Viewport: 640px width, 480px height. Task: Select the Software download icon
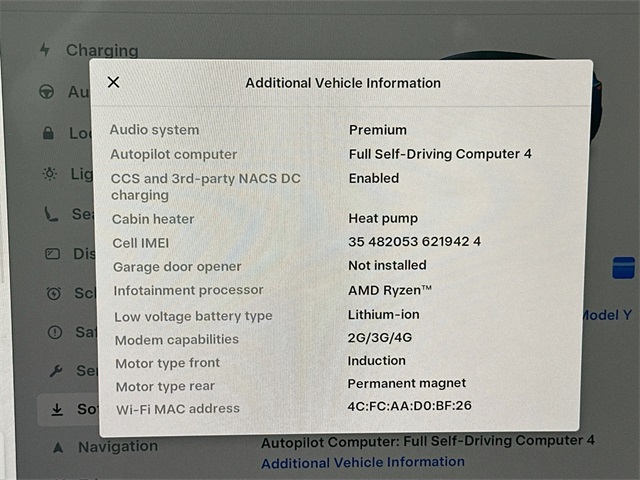coord(57,409)
